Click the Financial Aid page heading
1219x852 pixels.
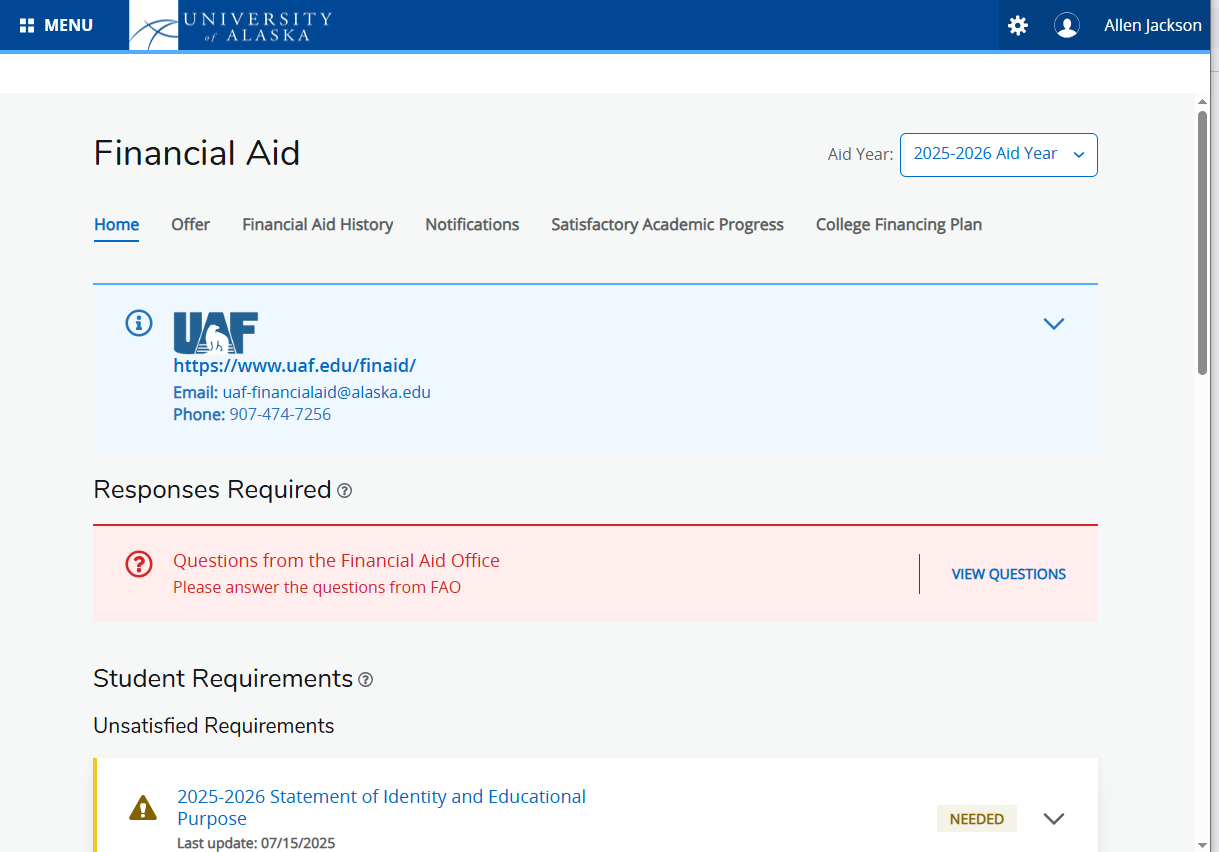(197, 154)
